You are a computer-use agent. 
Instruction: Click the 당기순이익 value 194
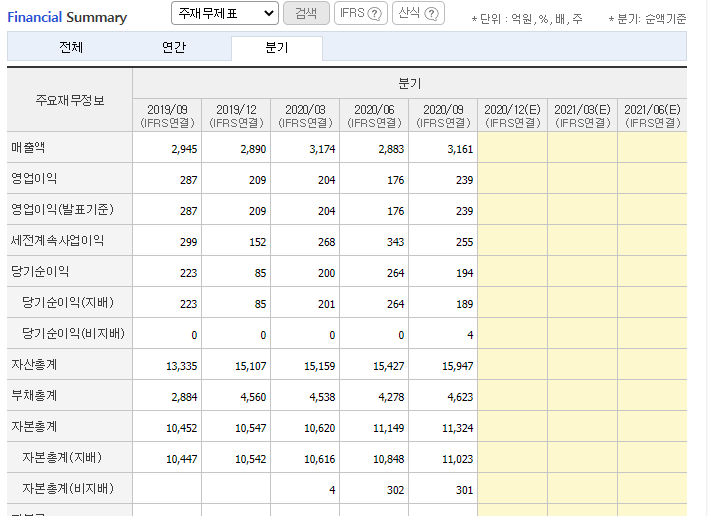[464, 273]
